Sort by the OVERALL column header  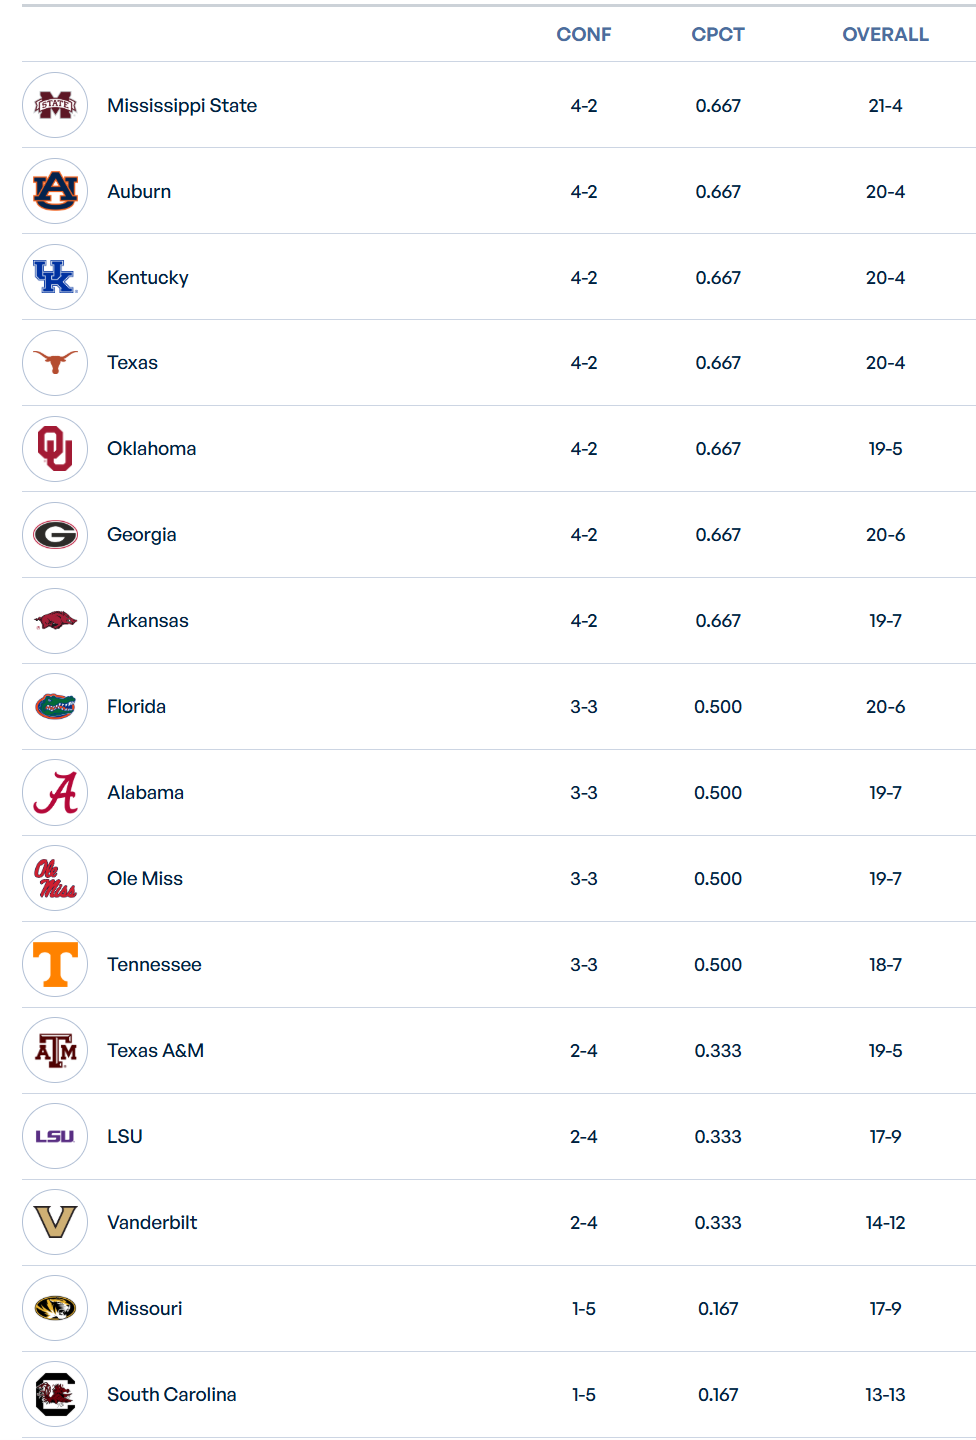(885, 35)
